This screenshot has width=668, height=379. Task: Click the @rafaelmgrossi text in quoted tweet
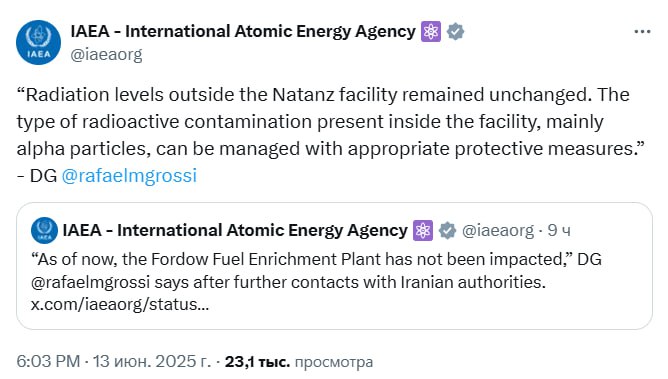pyautogui.click(x=90, y=282)
